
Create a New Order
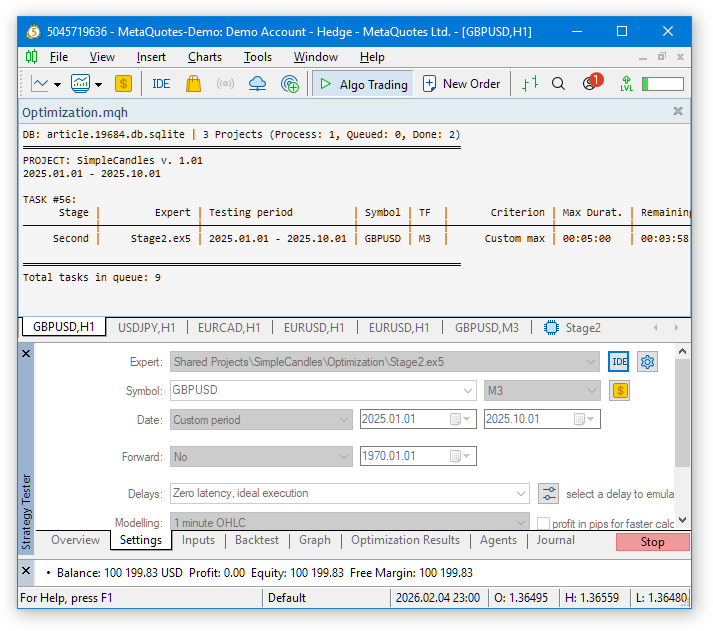(462, 84)
